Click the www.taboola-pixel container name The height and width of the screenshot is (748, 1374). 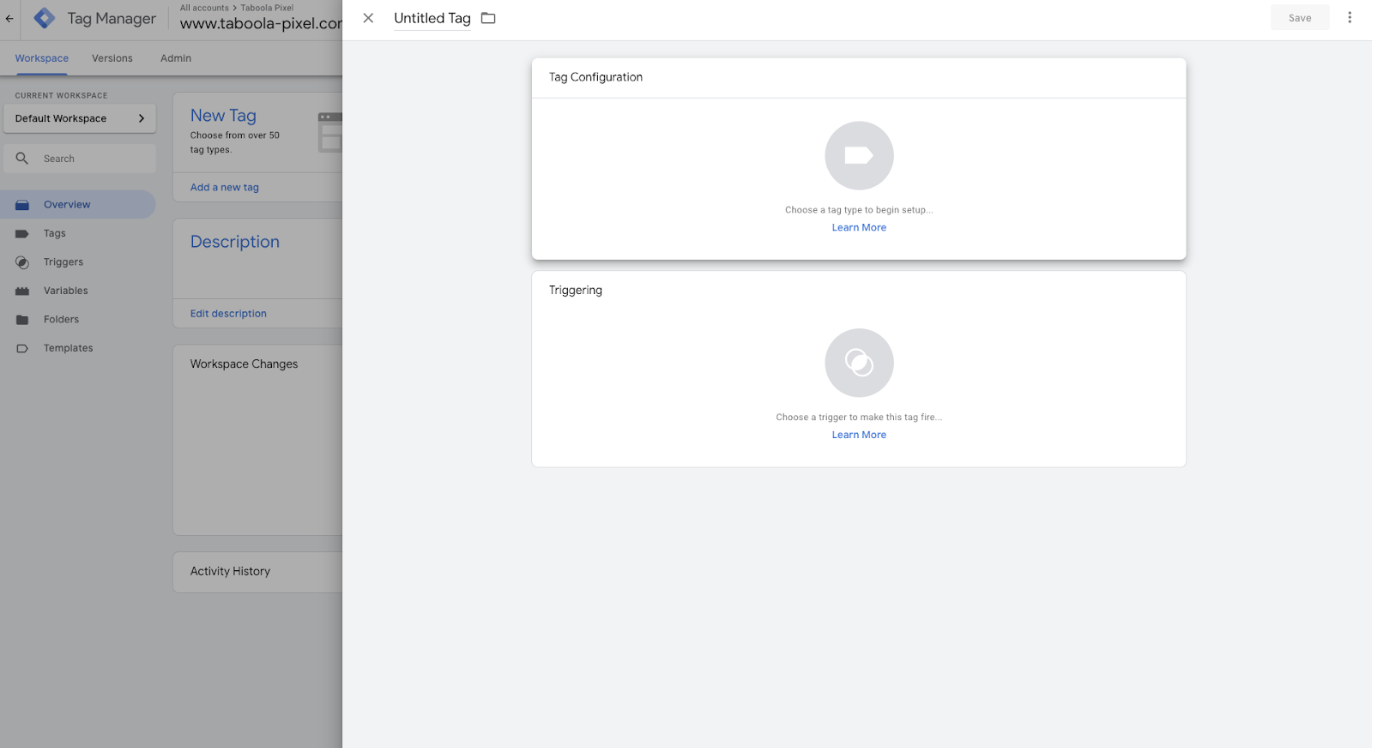261,24
